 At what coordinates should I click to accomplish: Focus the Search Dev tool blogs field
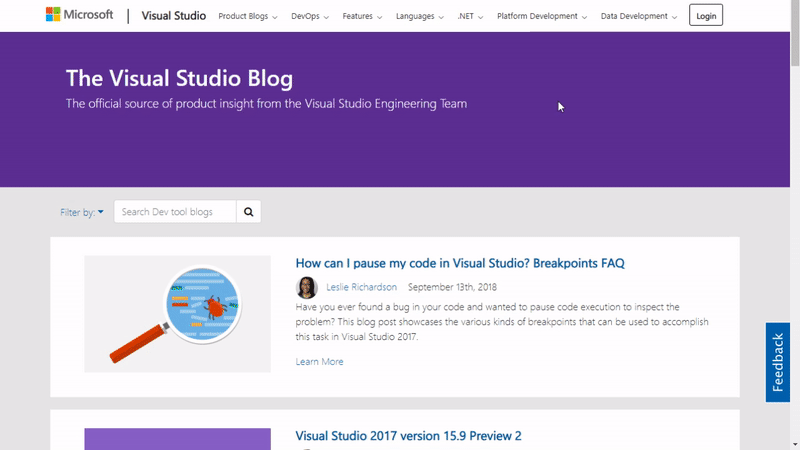[x=175, y=211]
